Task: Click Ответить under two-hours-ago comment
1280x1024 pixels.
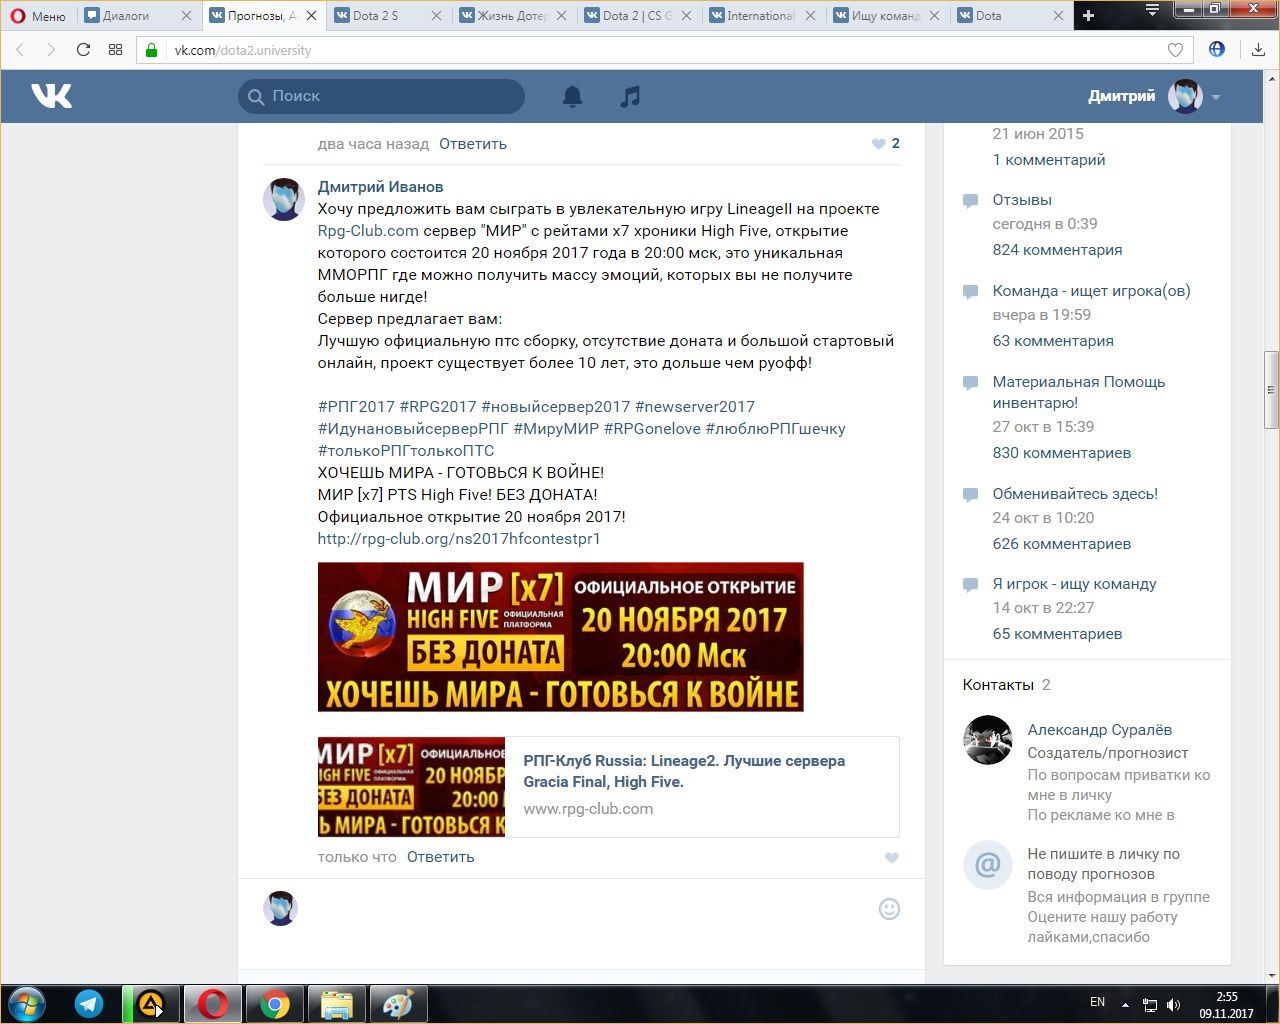Action: click(473, 144)
